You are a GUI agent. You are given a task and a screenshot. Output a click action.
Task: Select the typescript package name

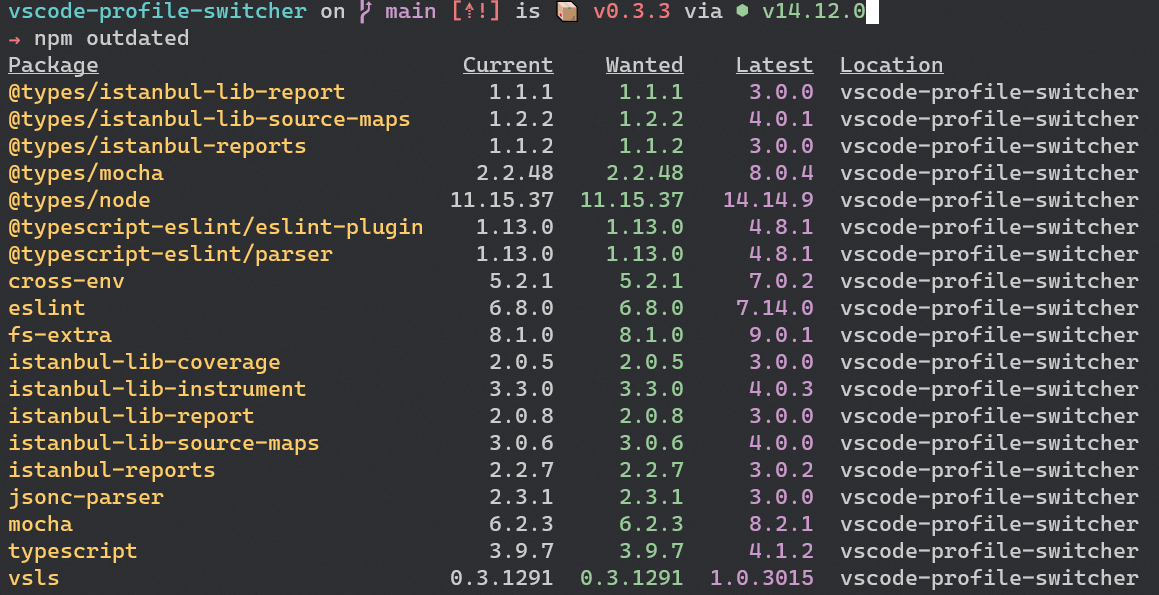(72, 551)
